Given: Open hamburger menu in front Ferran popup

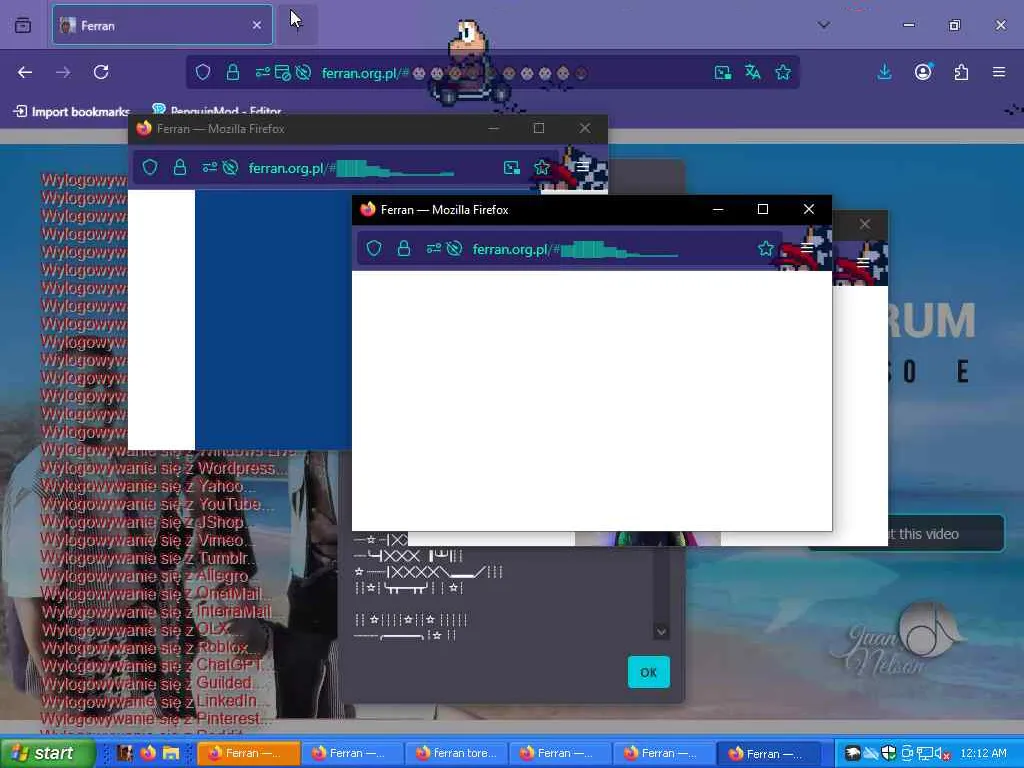Looking at the screenshot, I should pos(807,248).
